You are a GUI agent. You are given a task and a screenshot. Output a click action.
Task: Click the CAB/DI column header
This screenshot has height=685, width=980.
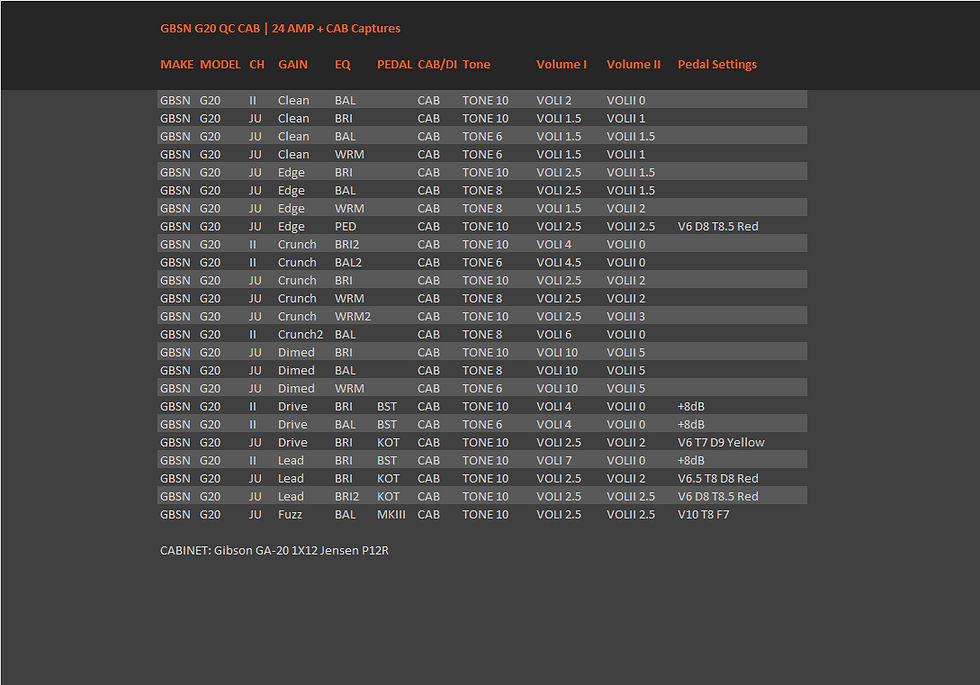(x=438, y=64)
